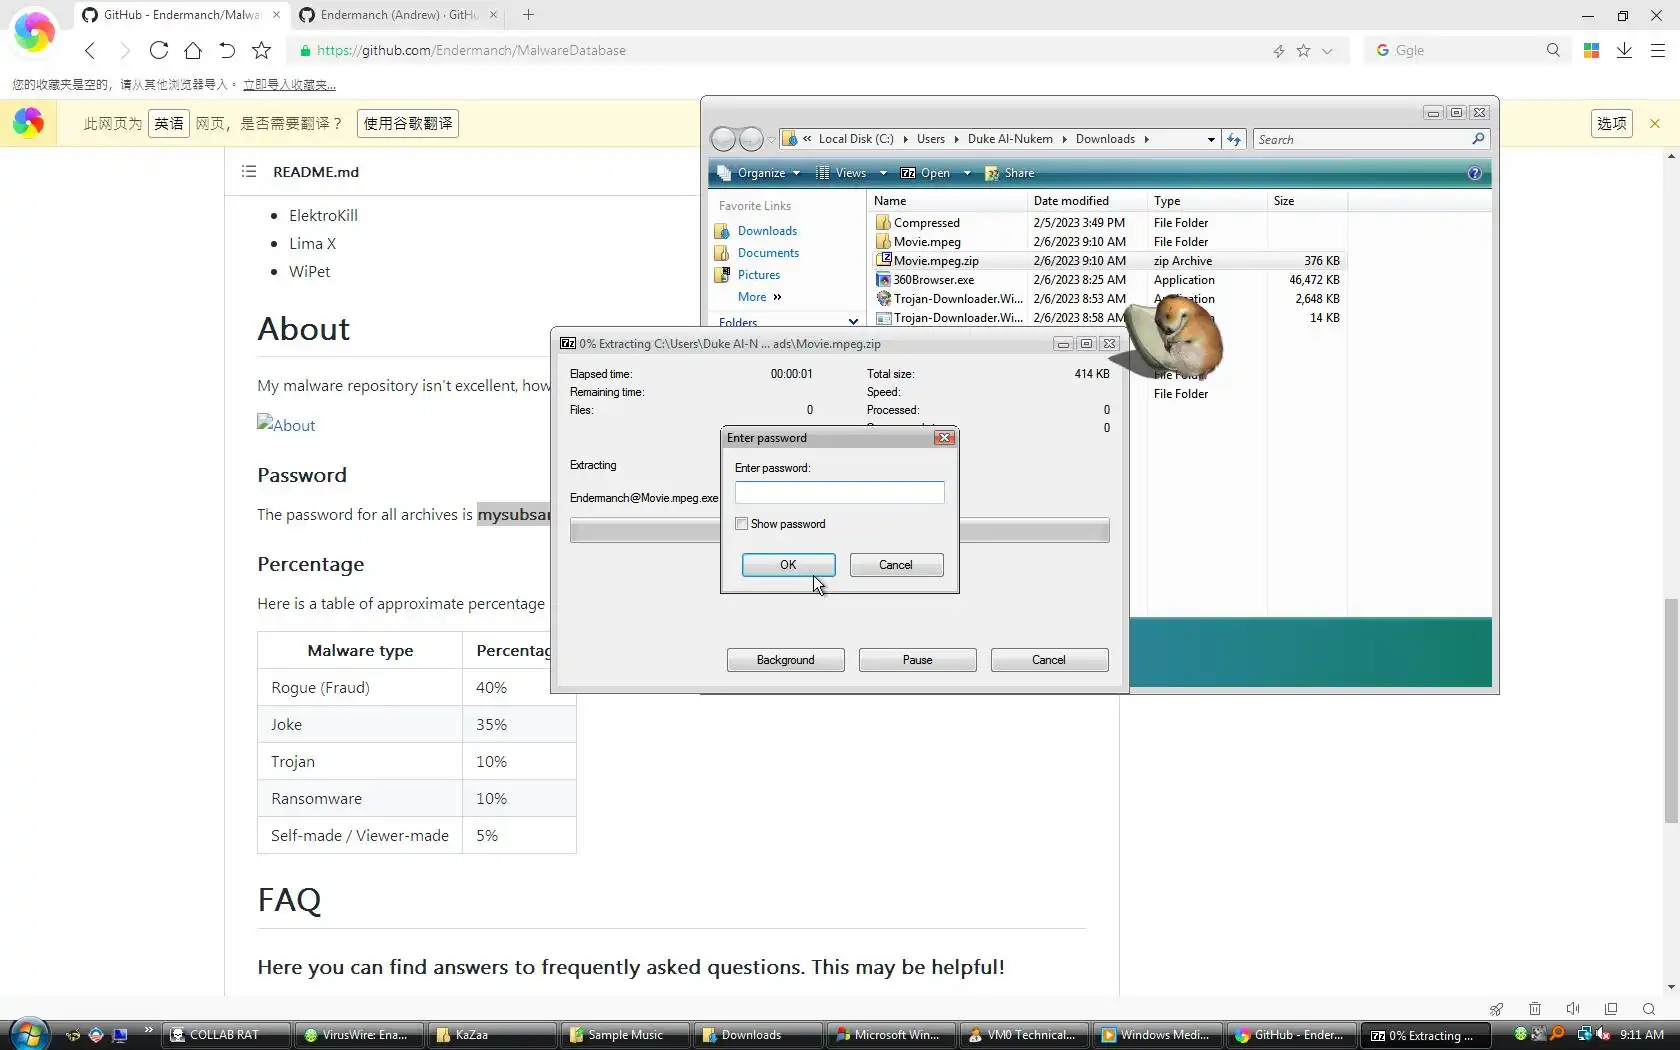
Task: Enable the Show password checkbox
Action: click(741, 524)
